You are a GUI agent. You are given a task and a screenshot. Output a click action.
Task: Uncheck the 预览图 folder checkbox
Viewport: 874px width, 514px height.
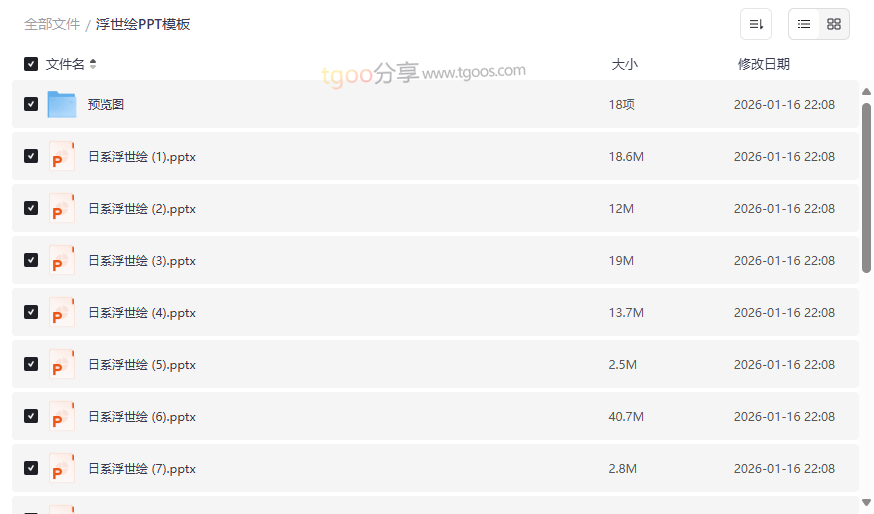31,104
